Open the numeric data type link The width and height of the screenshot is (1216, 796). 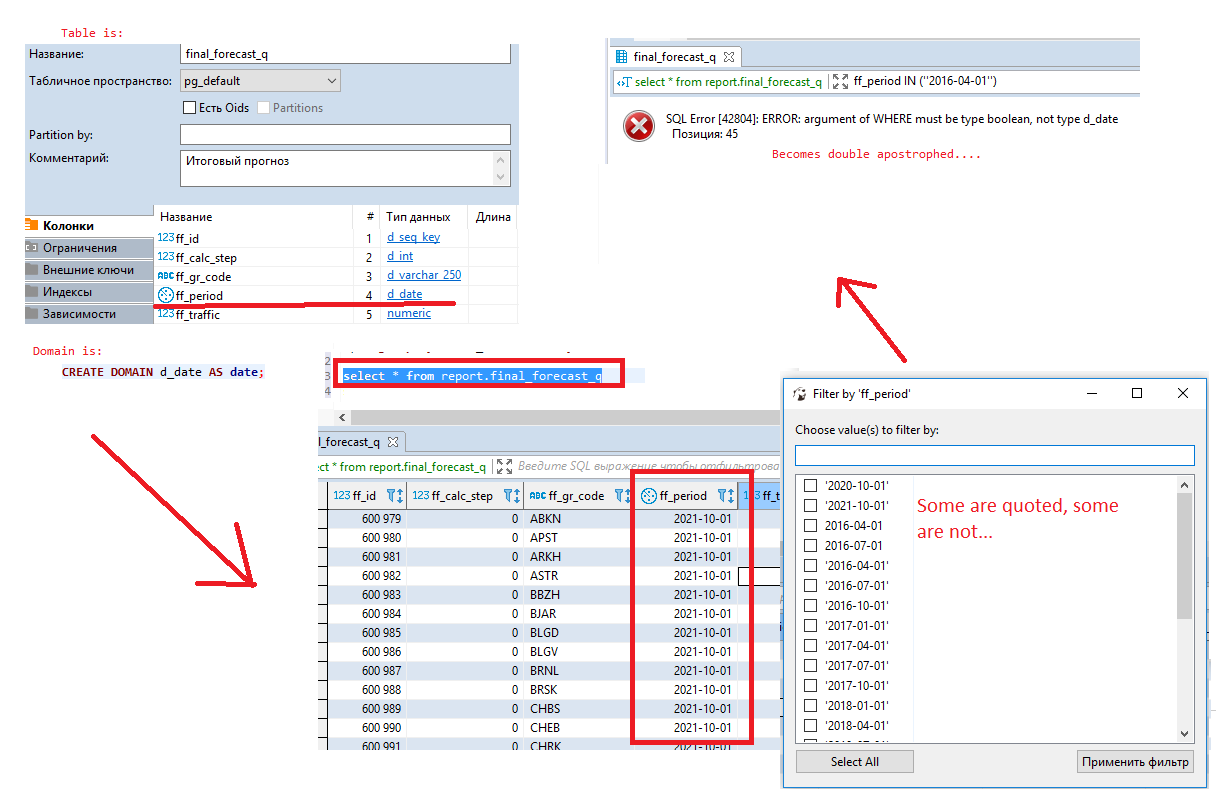409,313
